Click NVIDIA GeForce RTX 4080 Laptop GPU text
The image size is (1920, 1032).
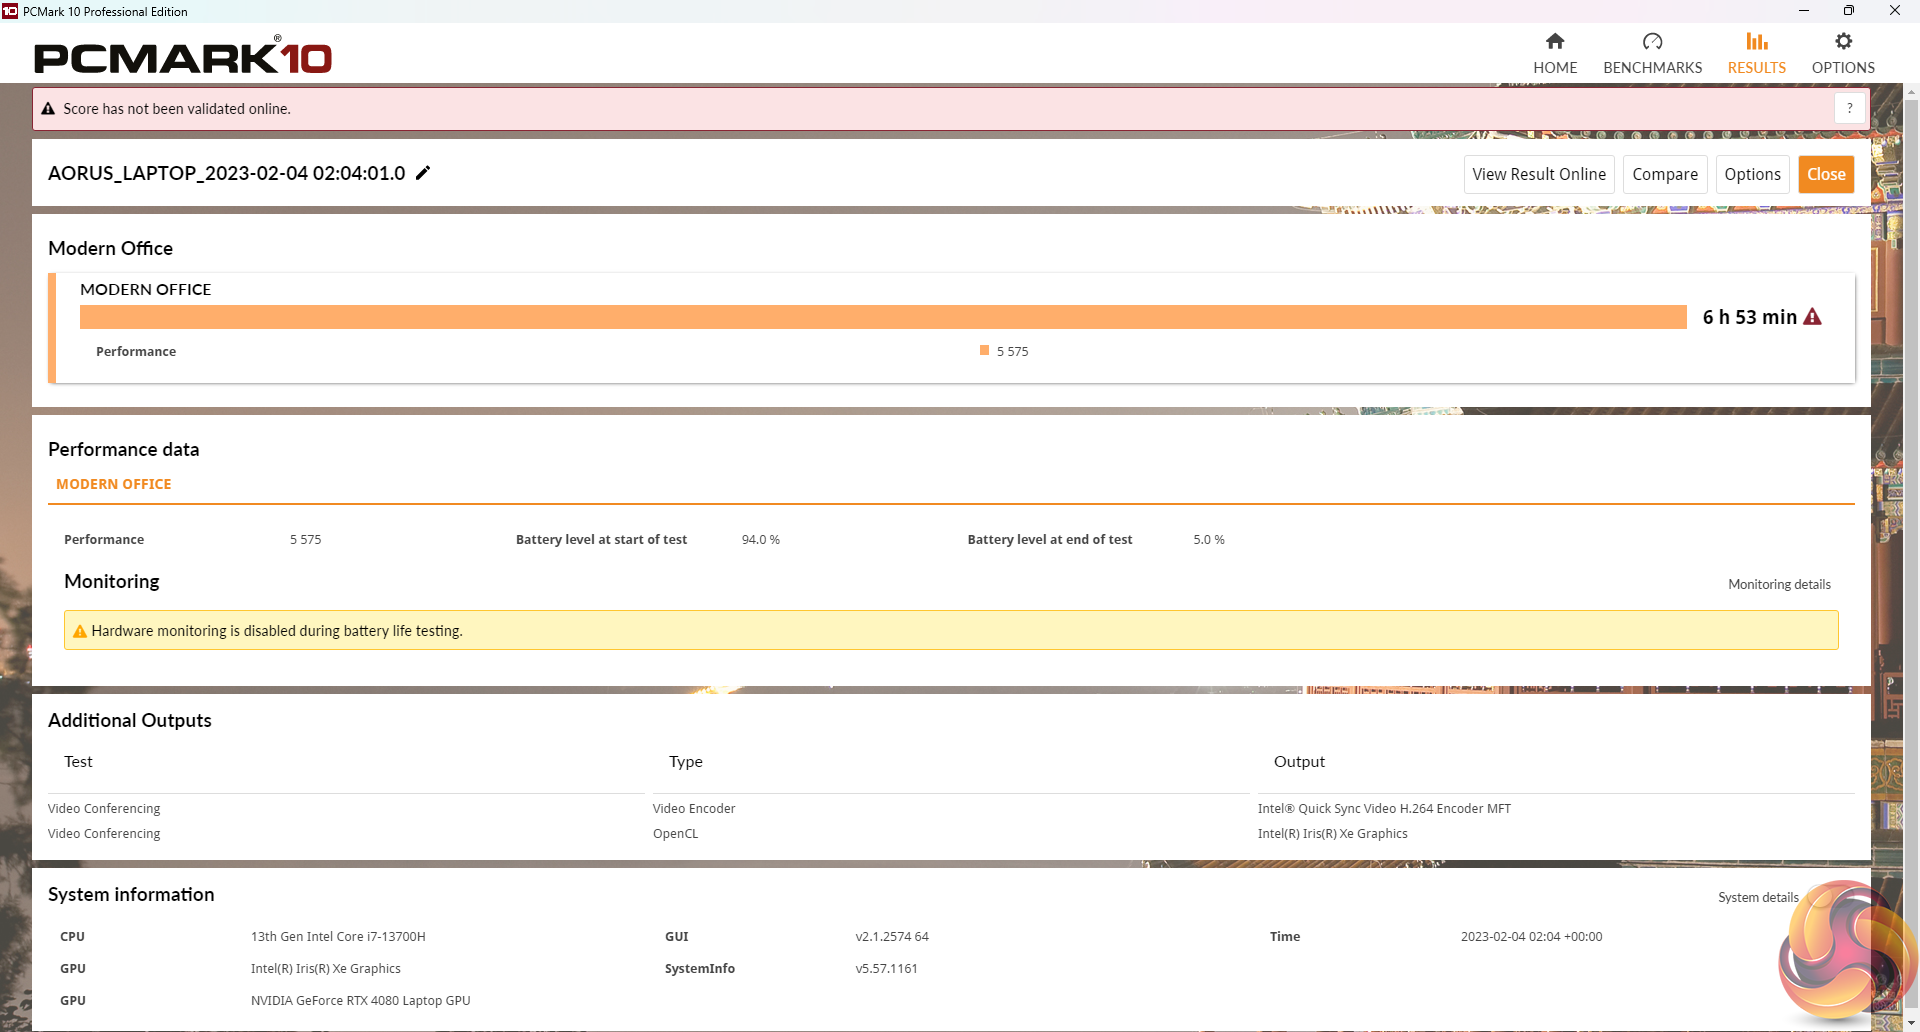tap(360, 1000)
